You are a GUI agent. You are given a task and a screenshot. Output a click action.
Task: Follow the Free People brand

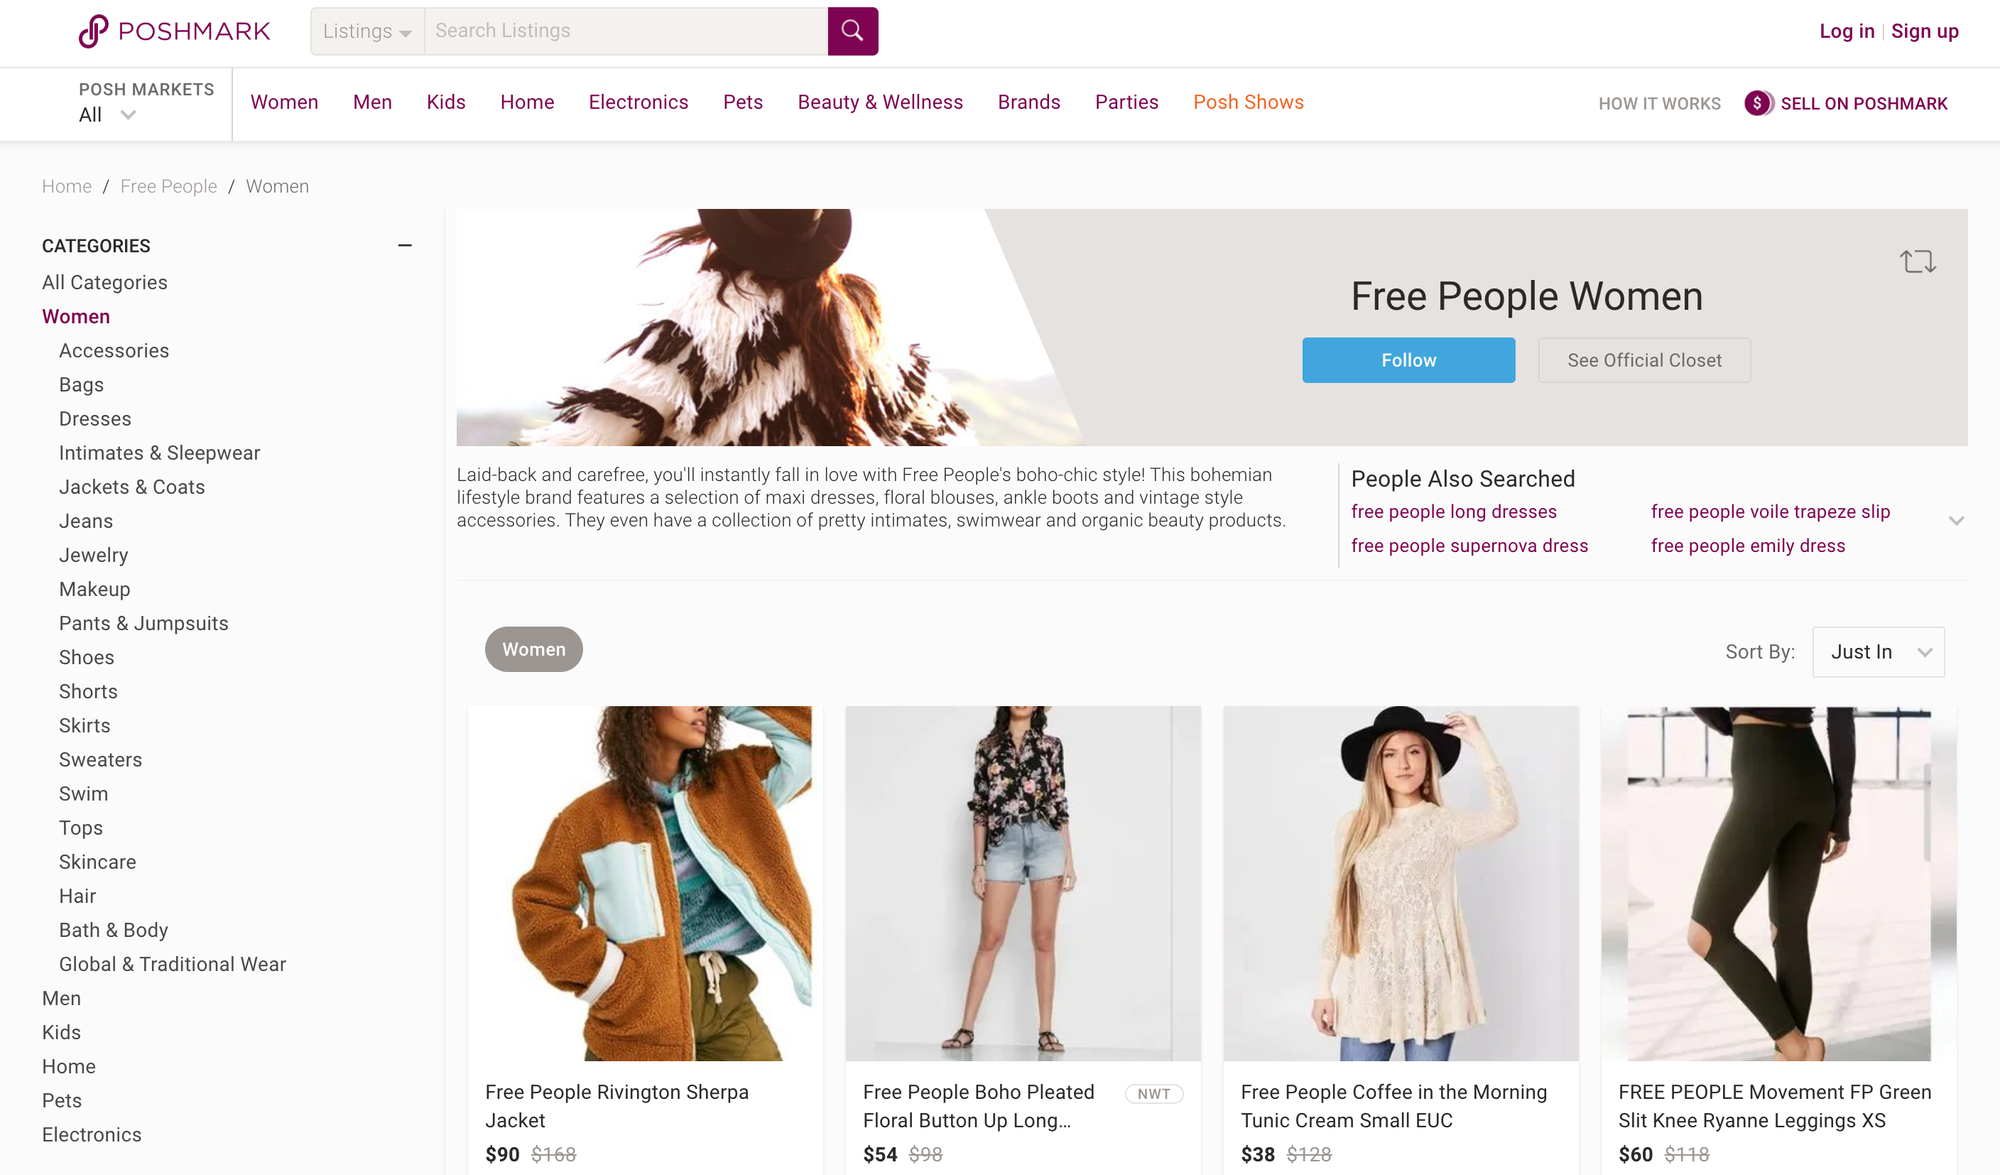click(x=1408, y=360)
